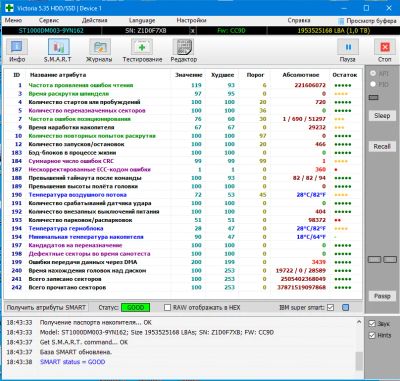Click the Худшее column header
Image resolution: width=400 pixels, height=381 pixels.
tap(222, 75)
